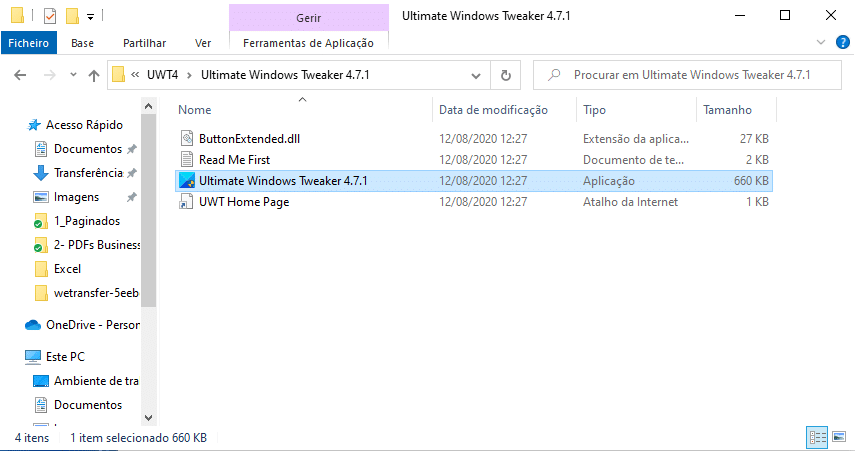Open the Ficheiro menu
Viewport: 855px width, 451px height.
point(28,43)
